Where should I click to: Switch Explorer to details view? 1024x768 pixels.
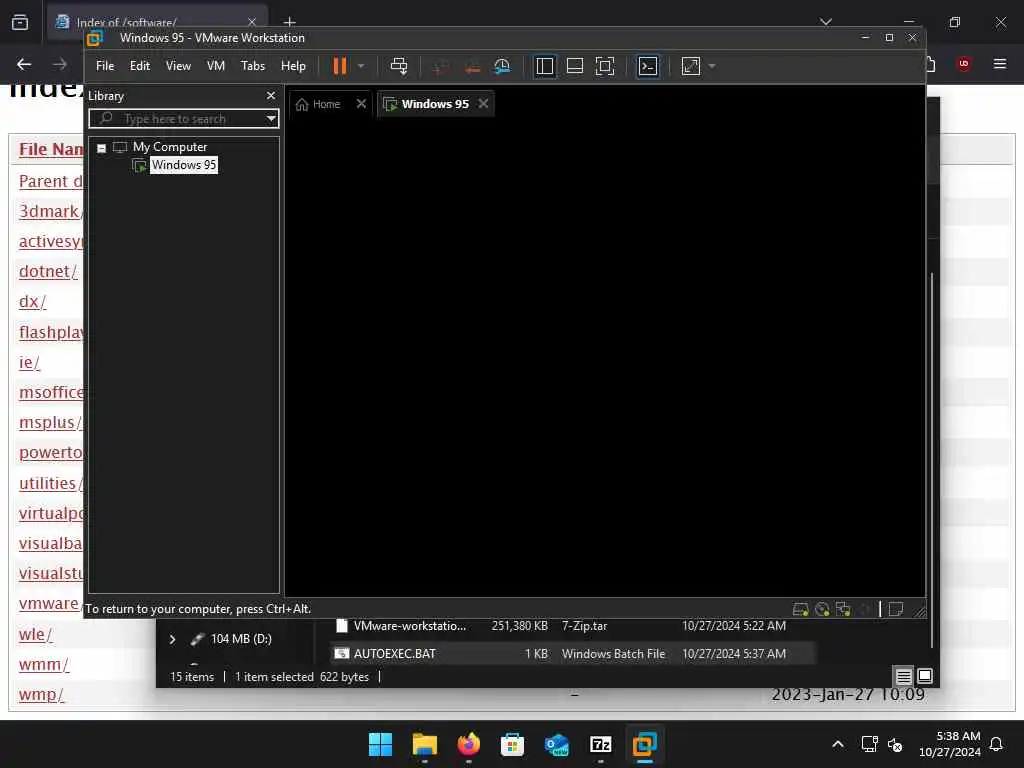pyautogui.click(x=903, y=677)
